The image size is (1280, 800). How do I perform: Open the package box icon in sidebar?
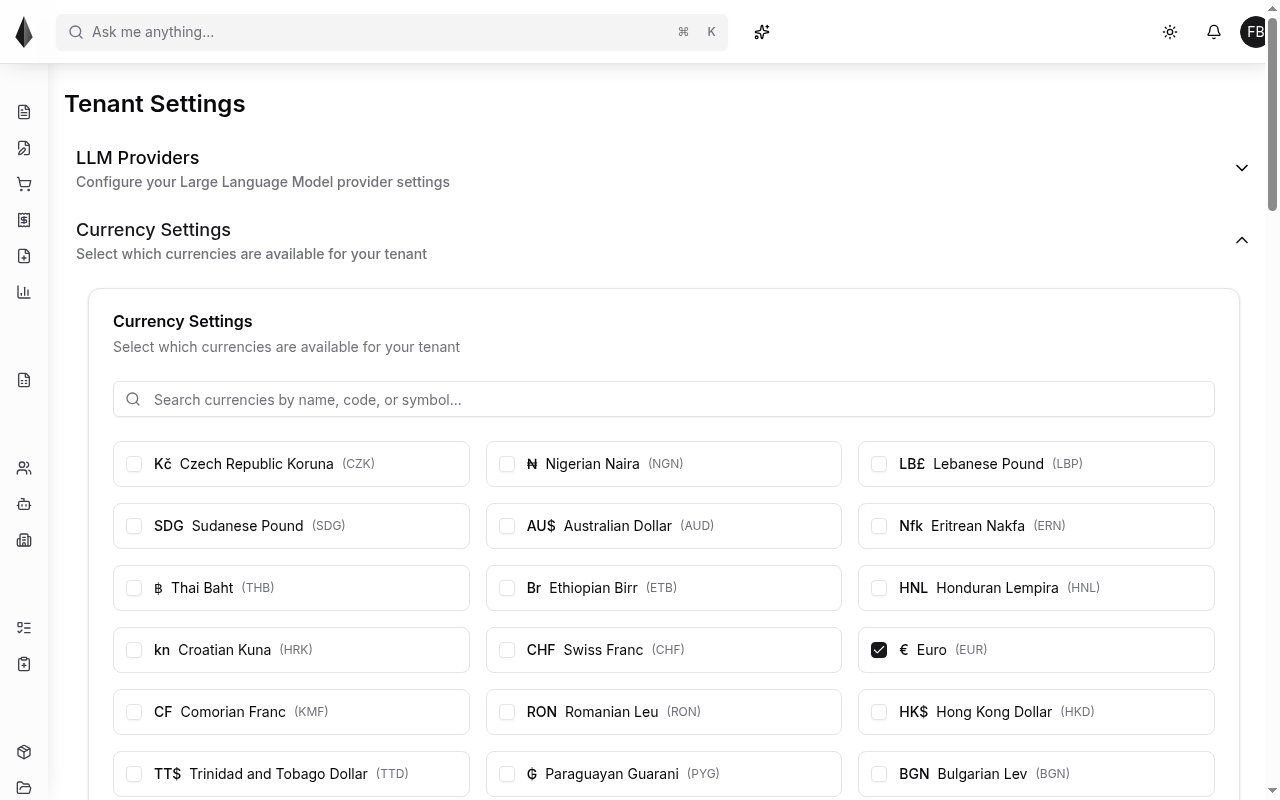click(24, 752)
